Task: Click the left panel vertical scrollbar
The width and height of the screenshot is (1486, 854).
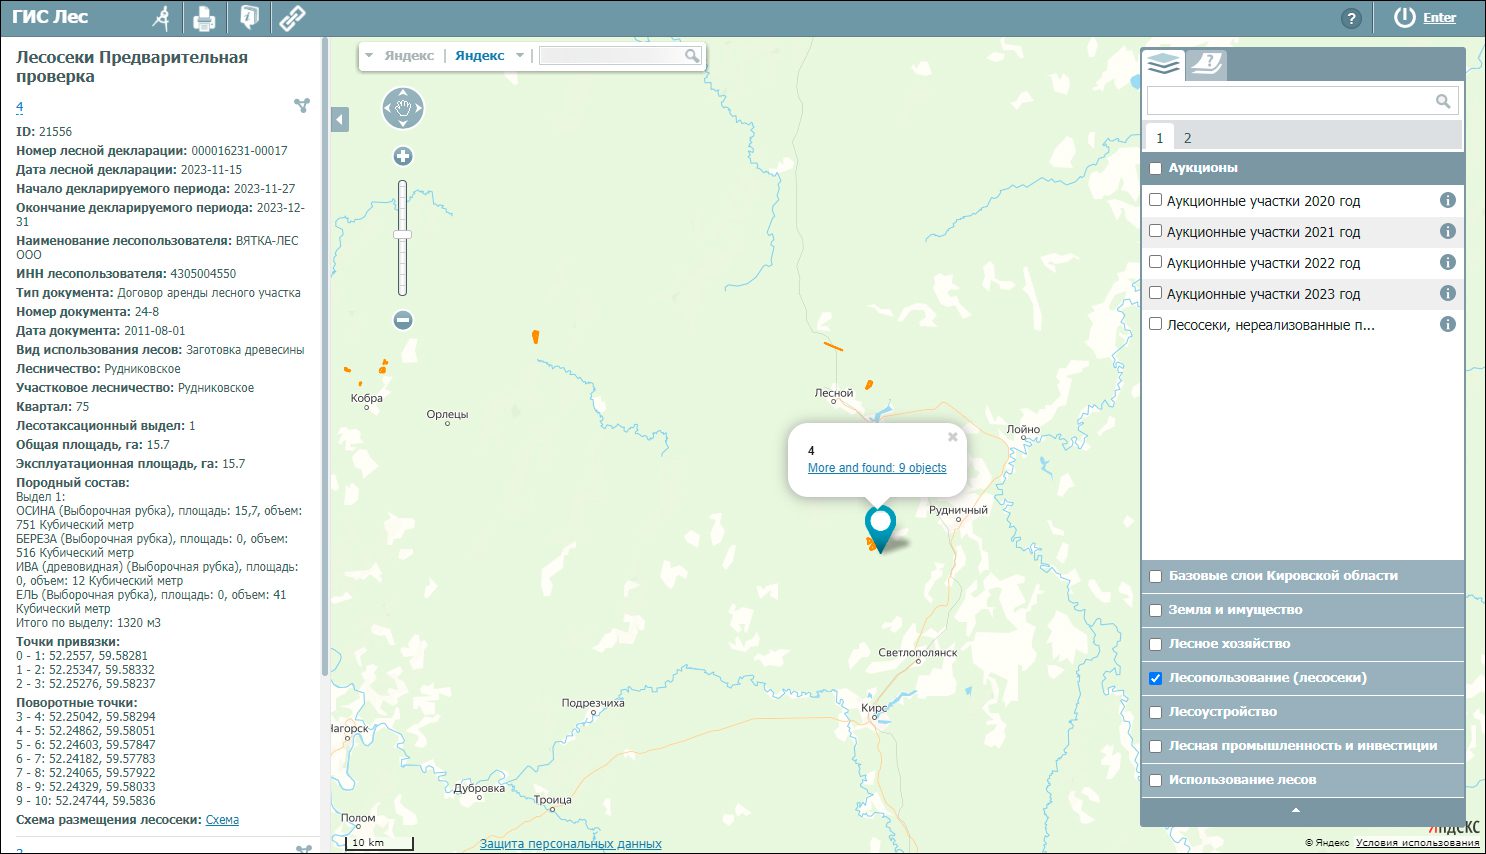Action: [324, 357]
